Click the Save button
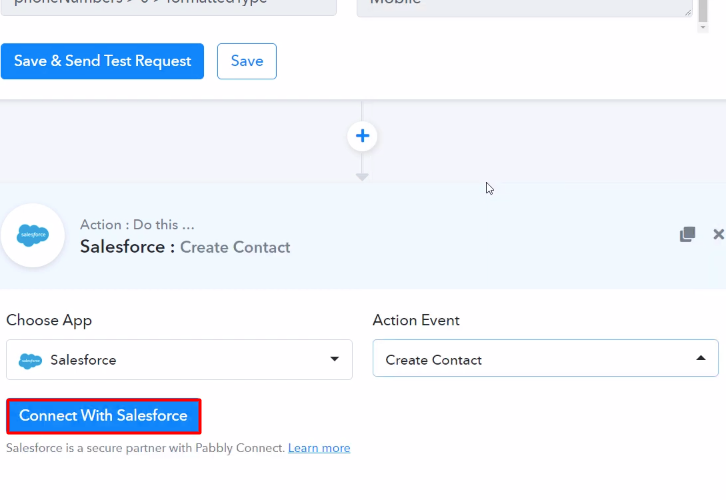The width and height of the screenshot is (726, 500). click(247, 61)
